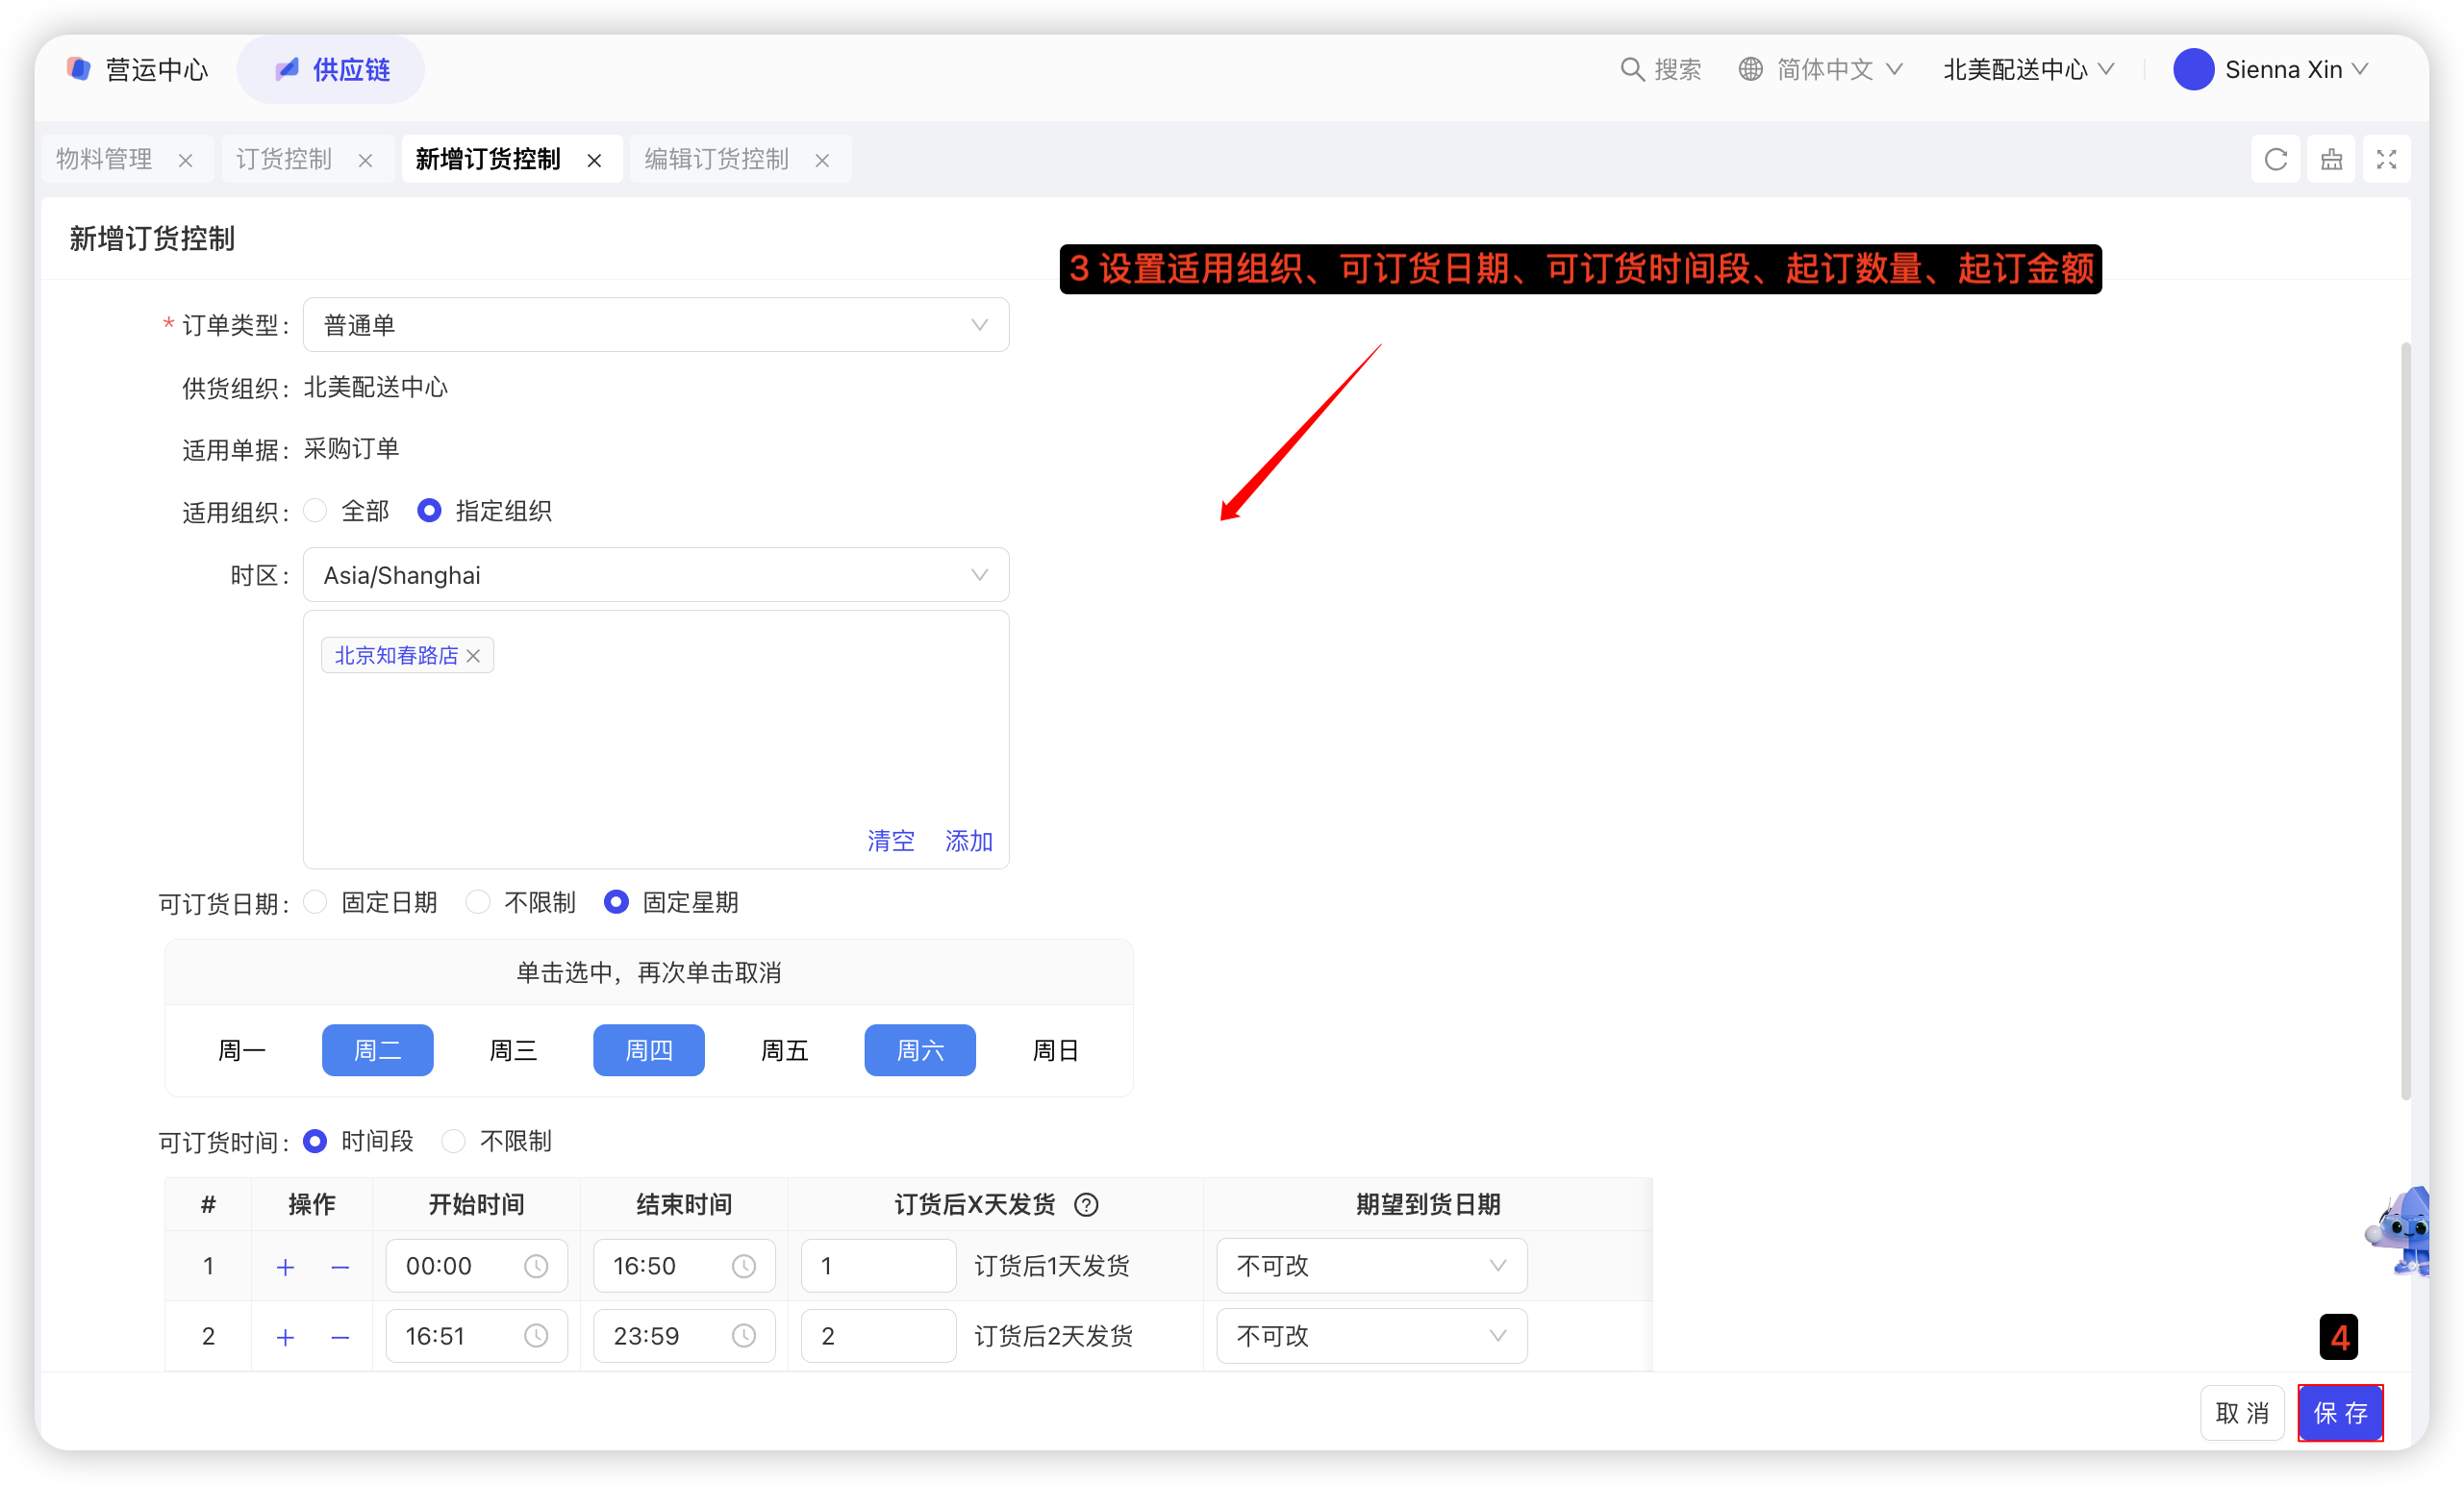The image size is (2464, 1485).
Task: Click the fullscreen expand icon
Action: pyautogui.click(x=2386, y=159)
